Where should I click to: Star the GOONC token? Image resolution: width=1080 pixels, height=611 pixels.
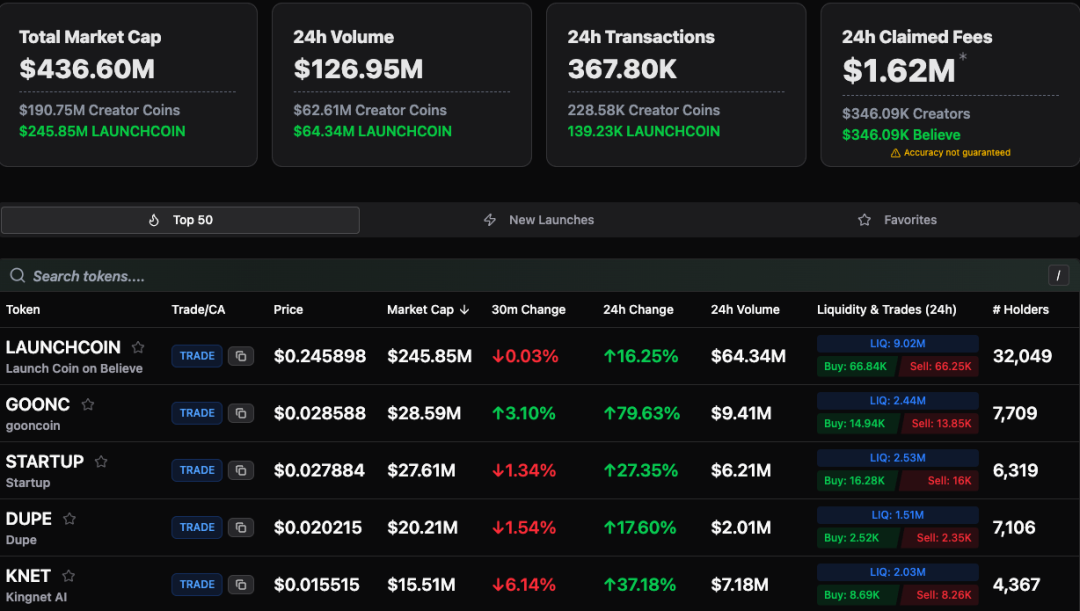pos(88,405)
